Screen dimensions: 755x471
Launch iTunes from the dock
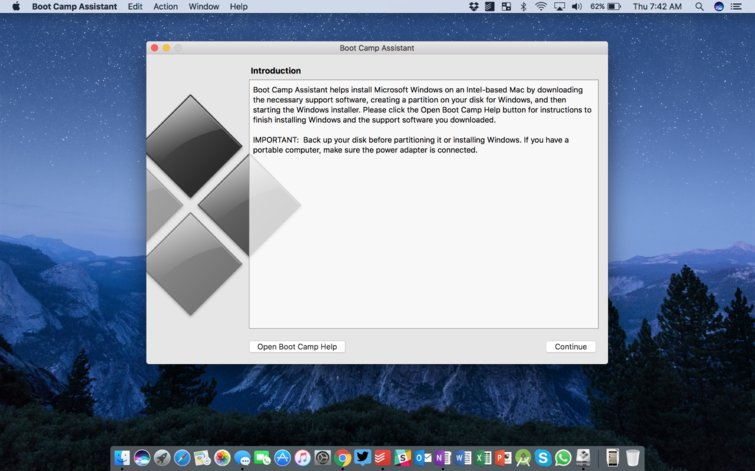(x=302, y=457)
